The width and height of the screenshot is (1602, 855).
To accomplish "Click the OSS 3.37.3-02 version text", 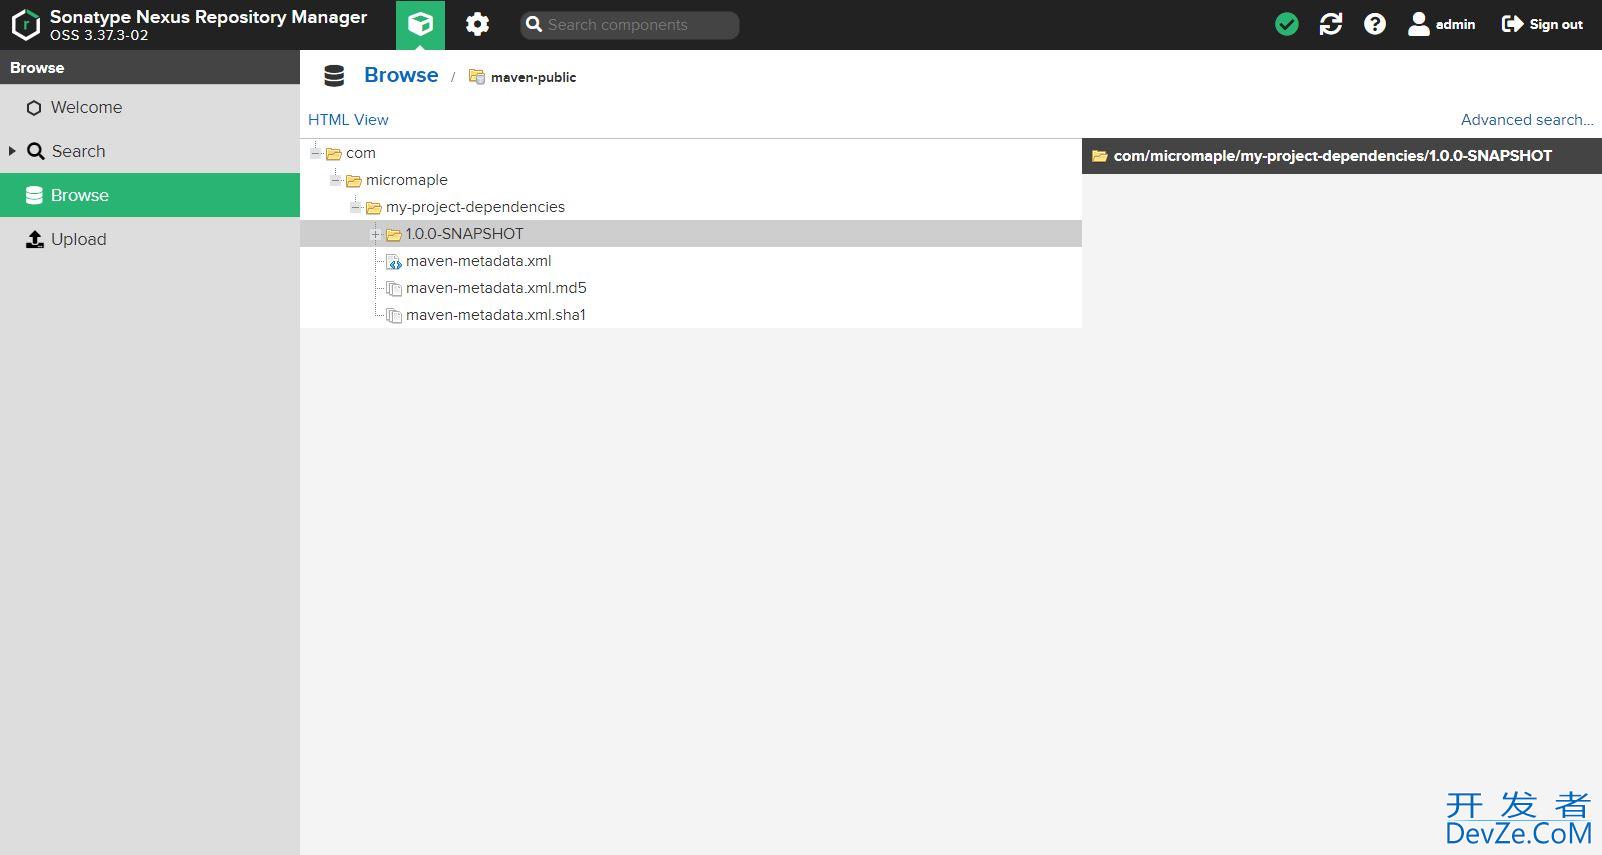I will tap(99, 35).
